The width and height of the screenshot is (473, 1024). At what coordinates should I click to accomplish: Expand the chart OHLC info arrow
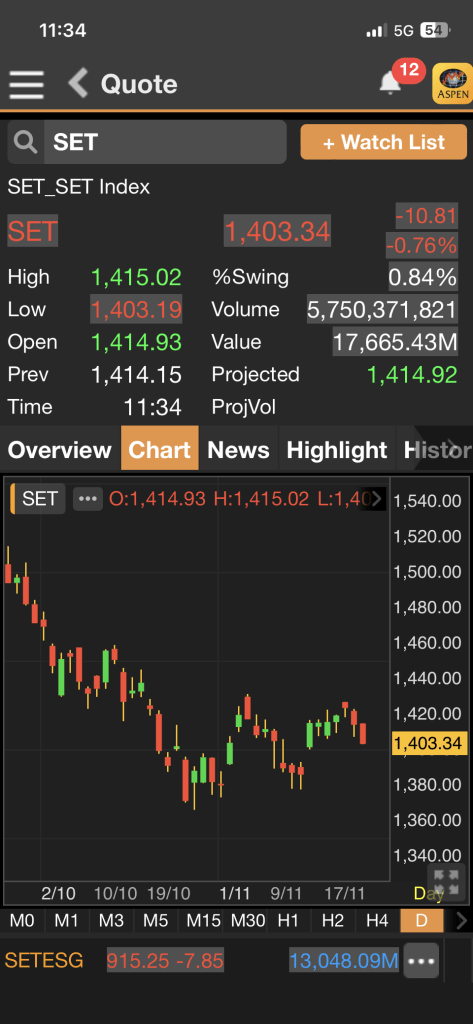pos(378,500)
